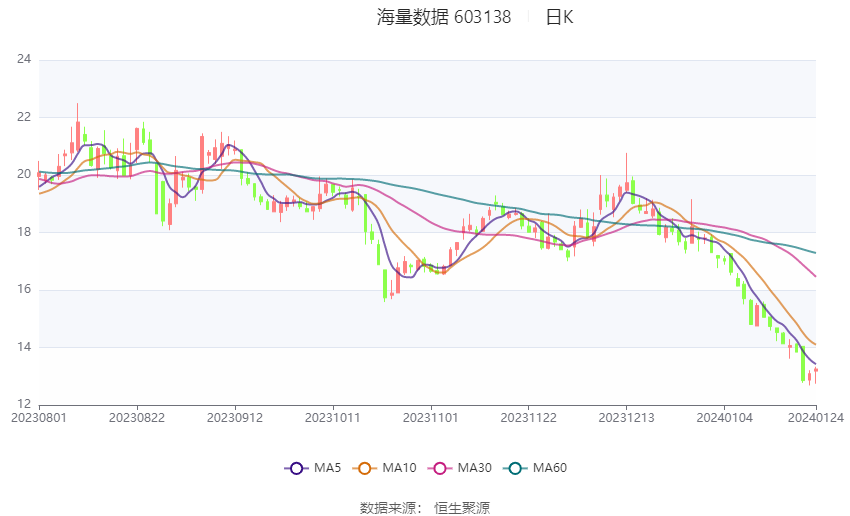This screenshot has width=850, height=516.
Task: Hide the MA5 series via its label
Action: click(328, 468)
